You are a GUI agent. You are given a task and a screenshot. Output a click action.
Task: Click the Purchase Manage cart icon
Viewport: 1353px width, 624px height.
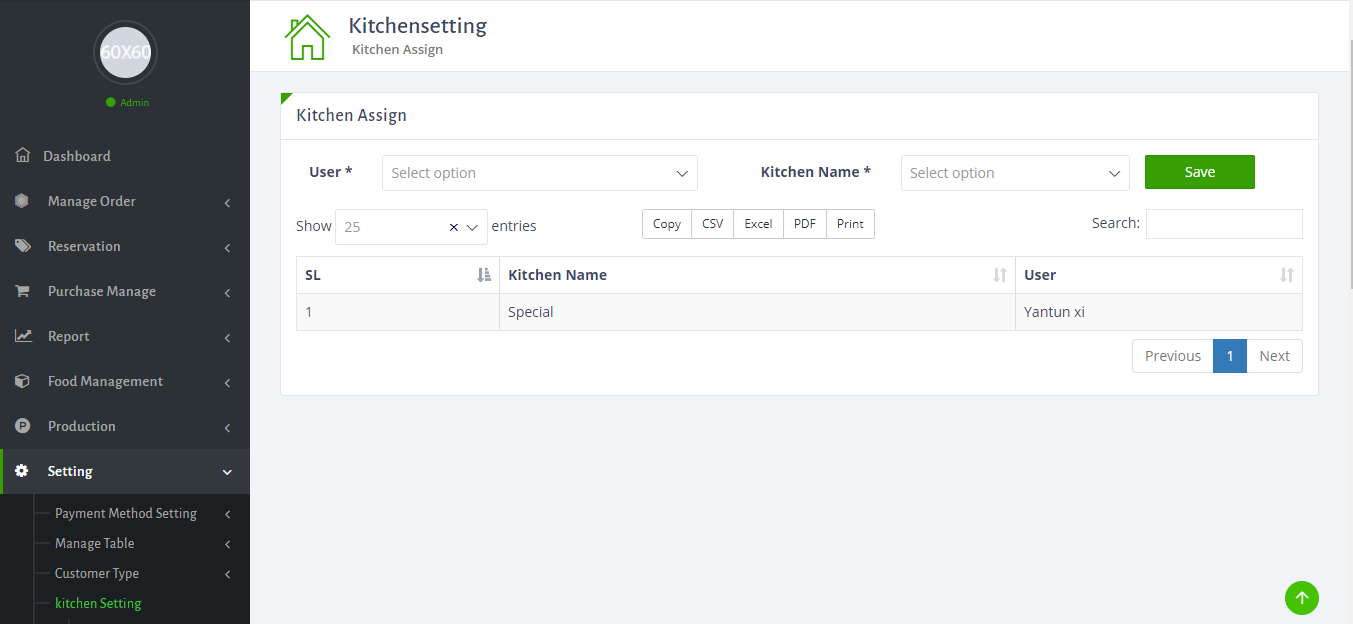(23, 291)
